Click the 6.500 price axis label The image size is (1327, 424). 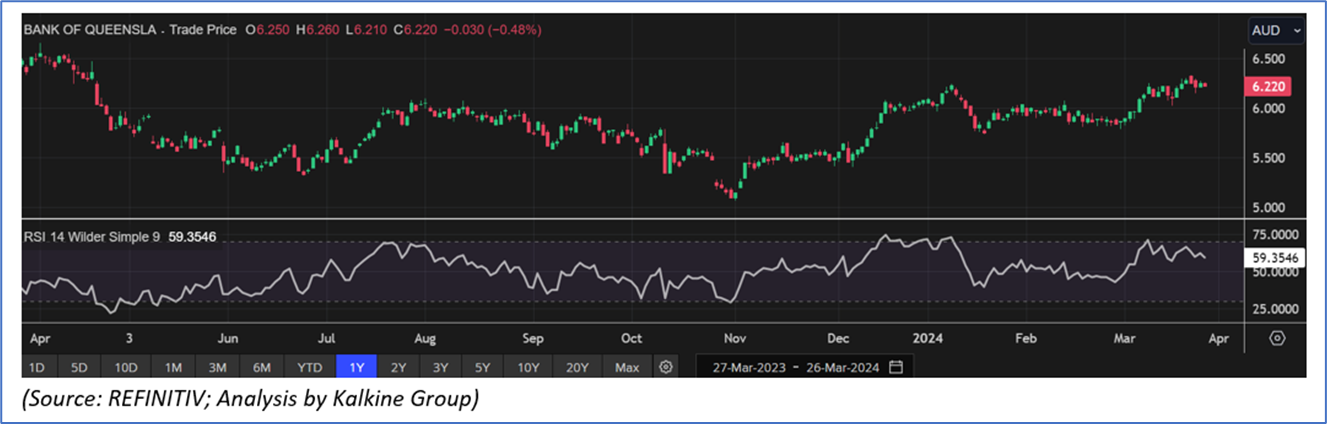pyautogui.click(x=1267, y=59)
